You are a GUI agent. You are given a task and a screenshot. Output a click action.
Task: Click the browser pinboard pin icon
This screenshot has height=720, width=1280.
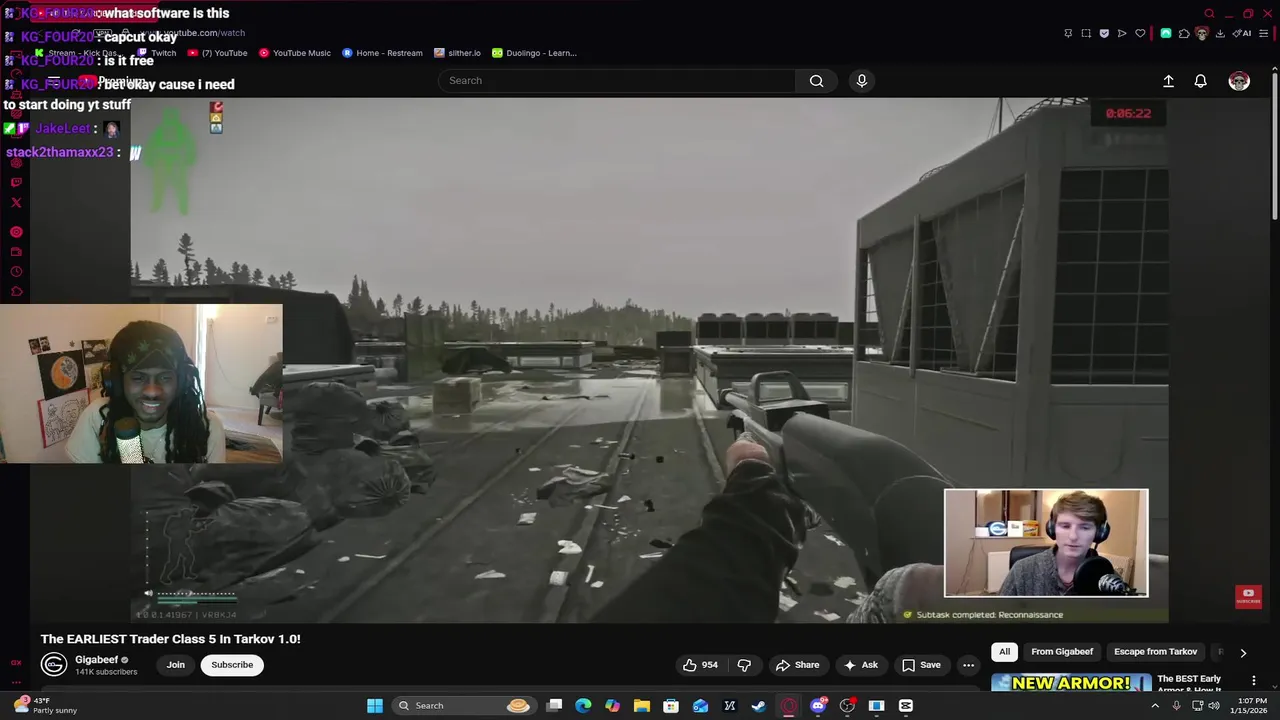(1068, 33)
